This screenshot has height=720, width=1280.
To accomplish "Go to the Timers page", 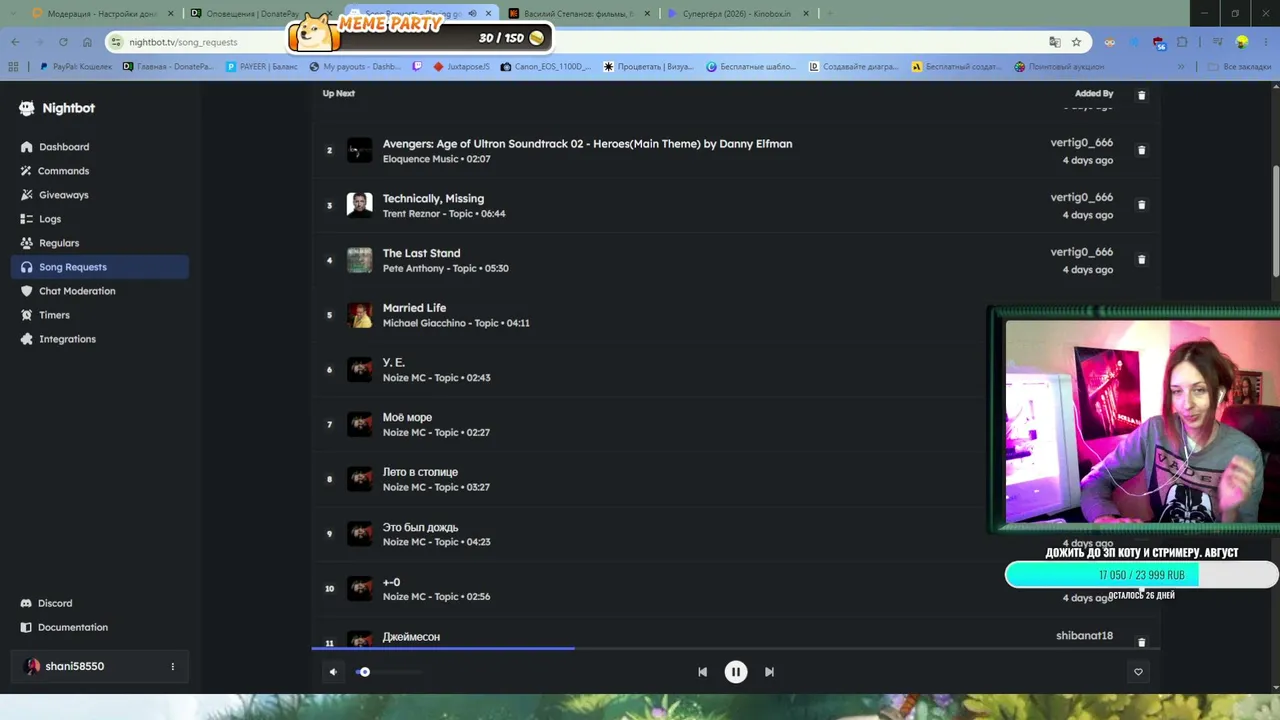I will pyautogui.click(x=100, y=315).
